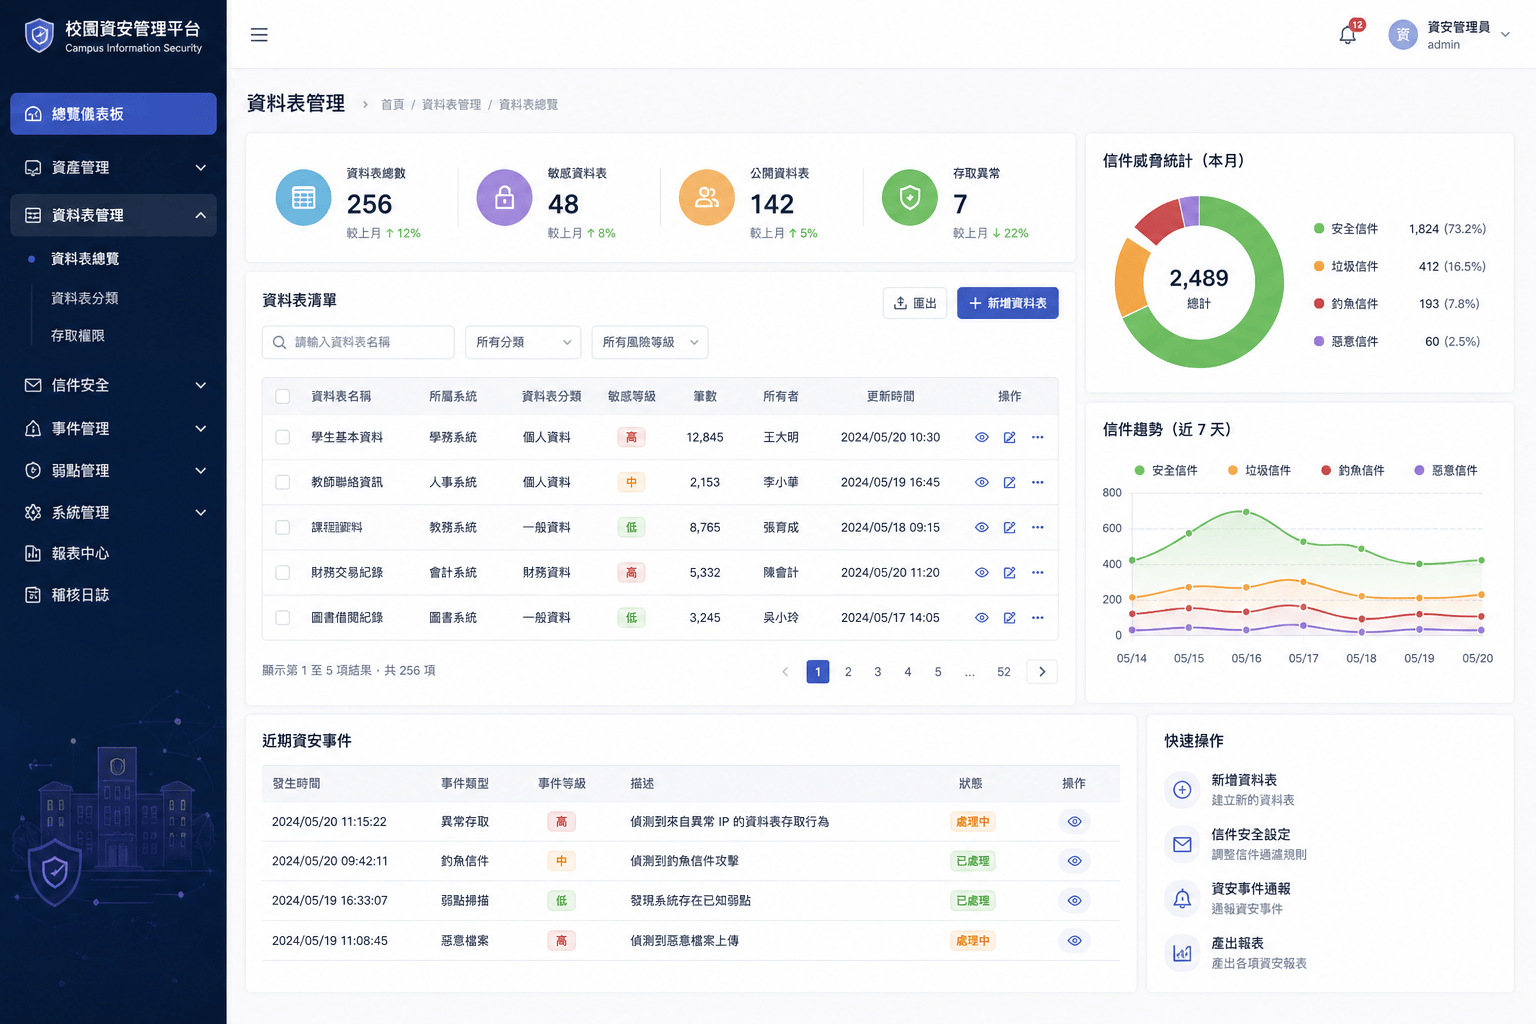Edit the 財務交易紀錄 row
The image size is (1536, 1024).
(1010, 572)
